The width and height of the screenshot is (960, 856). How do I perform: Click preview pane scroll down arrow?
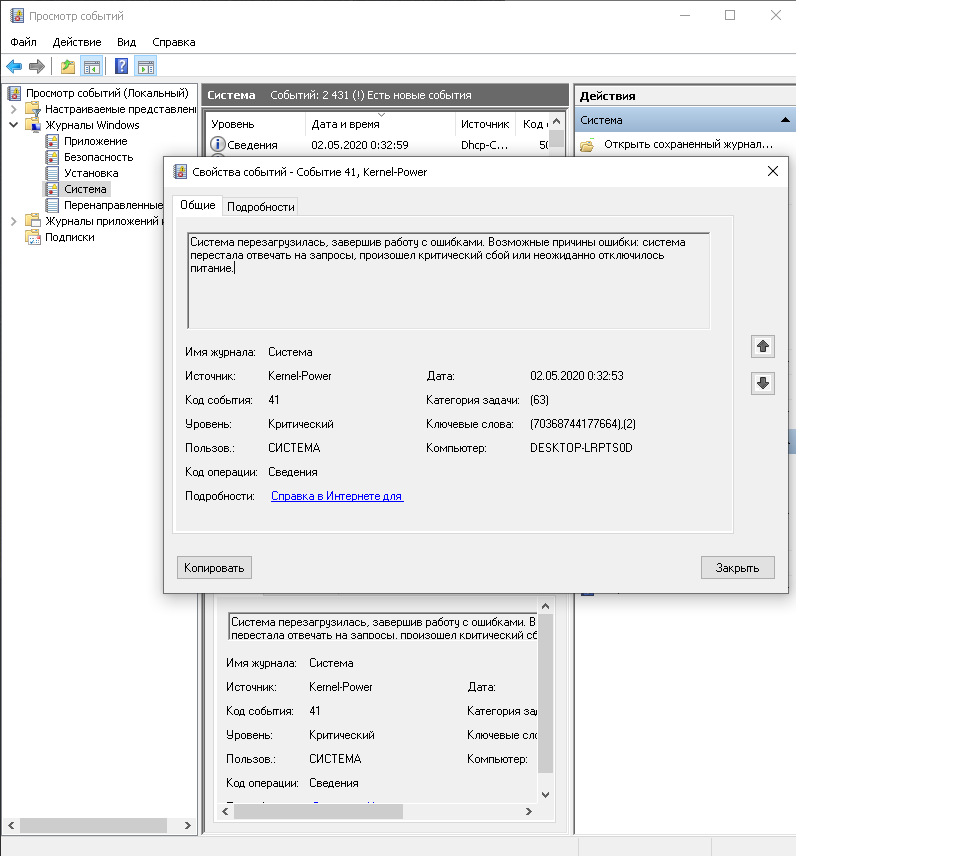[x=545, y=795]
